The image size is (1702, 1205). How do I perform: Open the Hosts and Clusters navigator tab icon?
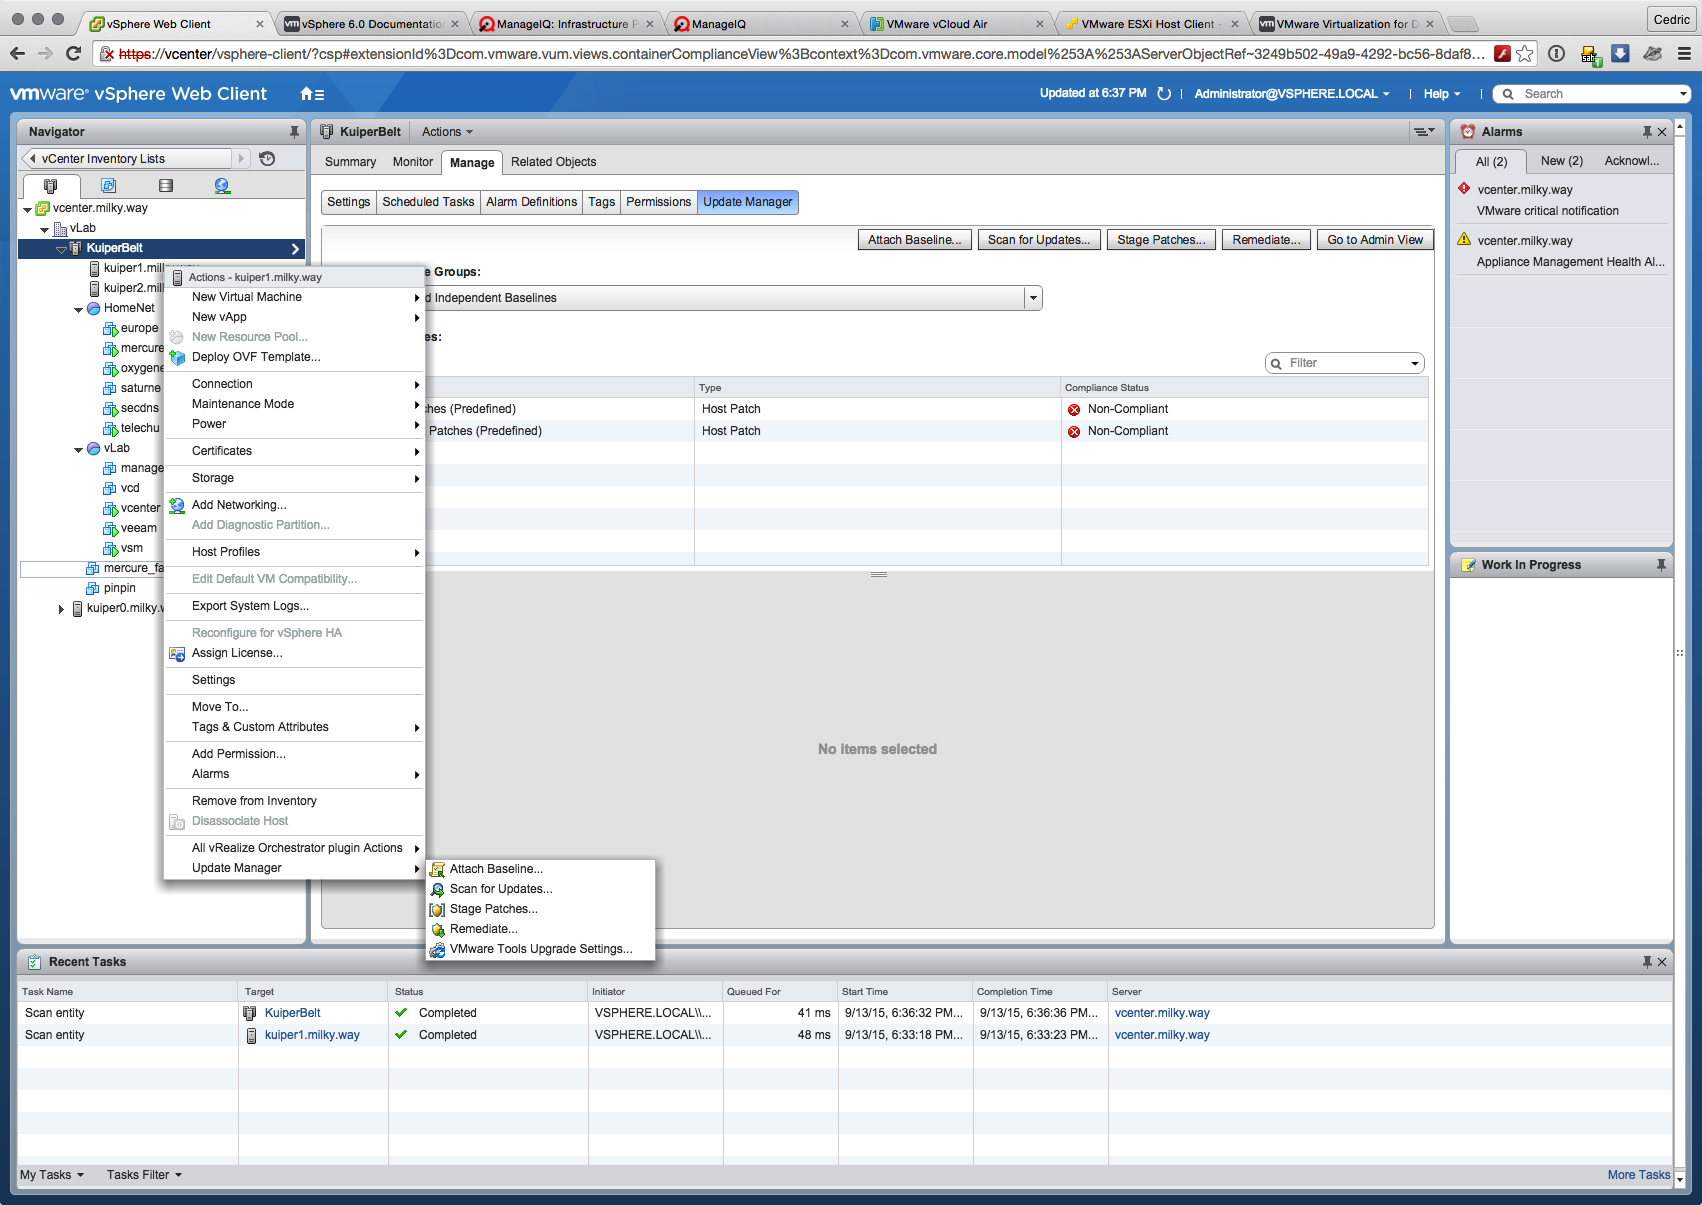click(51, 186)
